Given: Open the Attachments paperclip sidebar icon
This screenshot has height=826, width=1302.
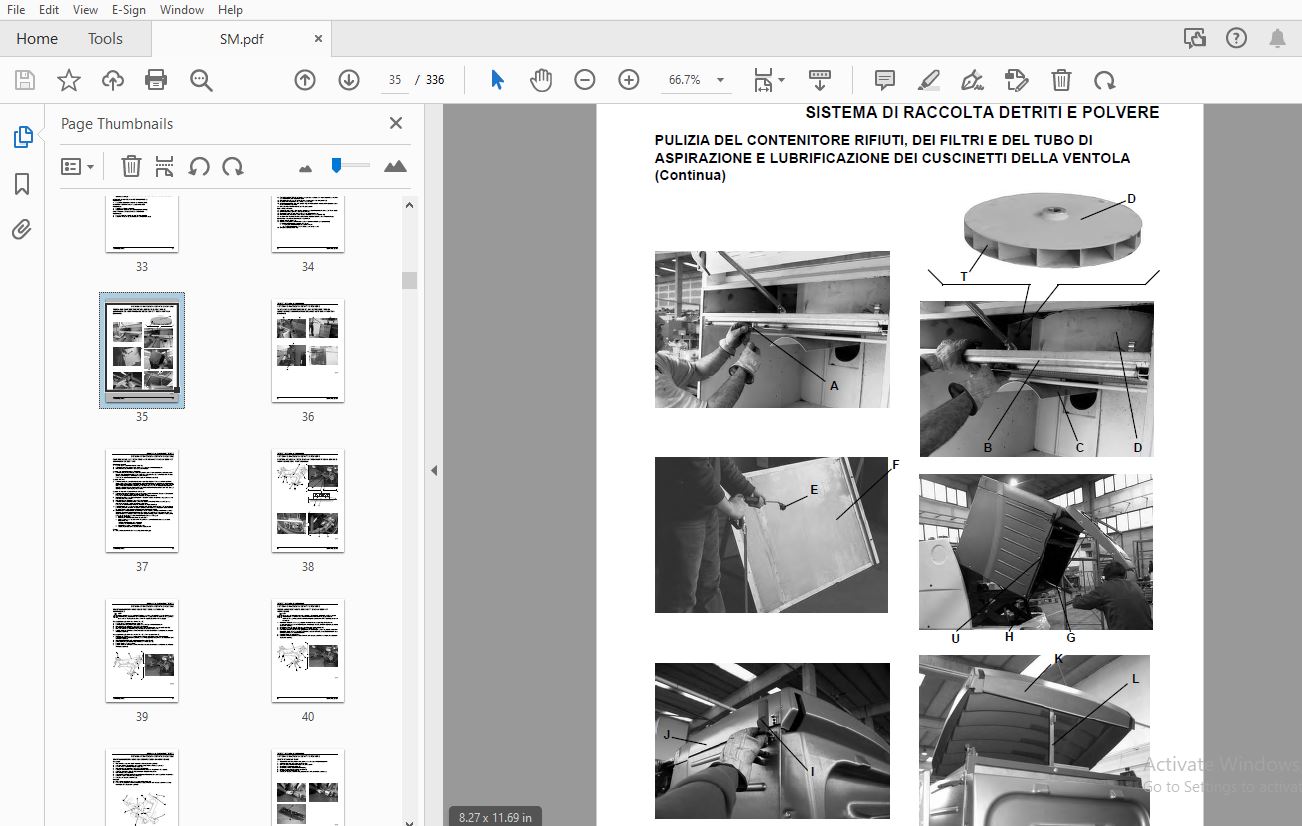Looking at the screenshot, I should (22, 230).
